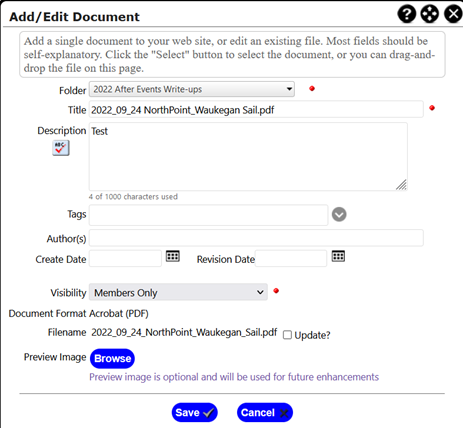Open the Folder dropdown

(192, 89)
